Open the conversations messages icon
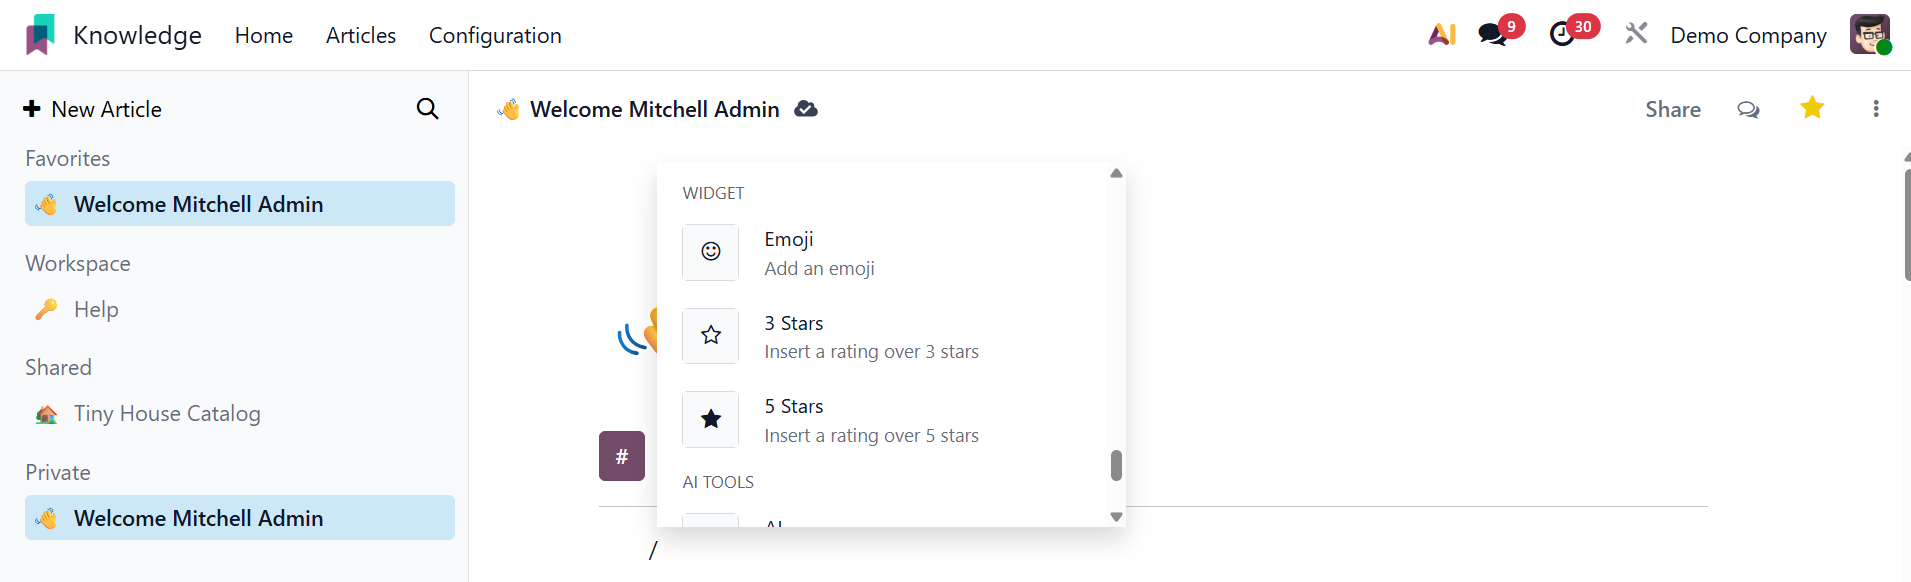 tap(1493, 35)
